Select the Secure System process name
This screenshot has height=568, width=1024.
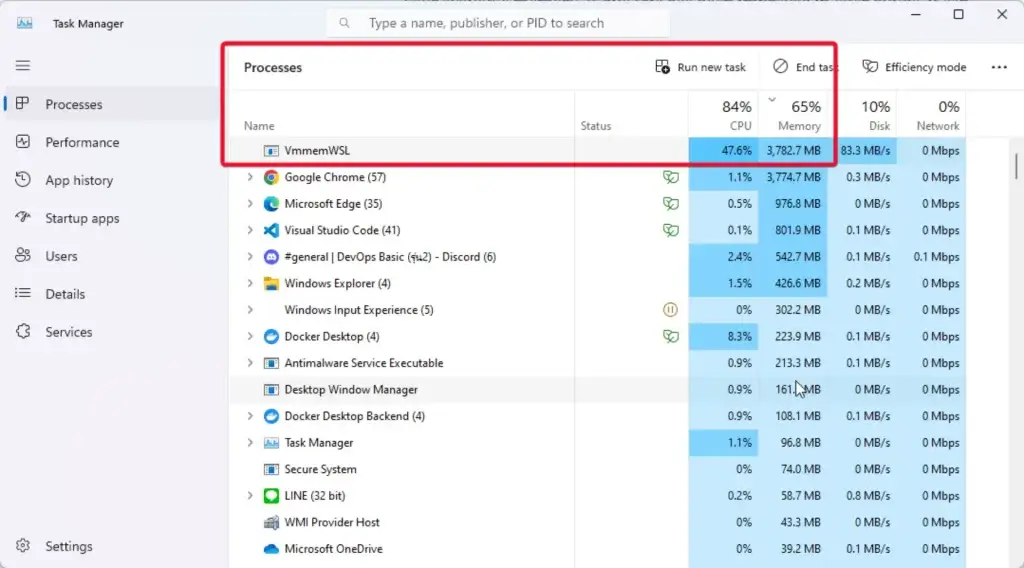pos(320,469)
